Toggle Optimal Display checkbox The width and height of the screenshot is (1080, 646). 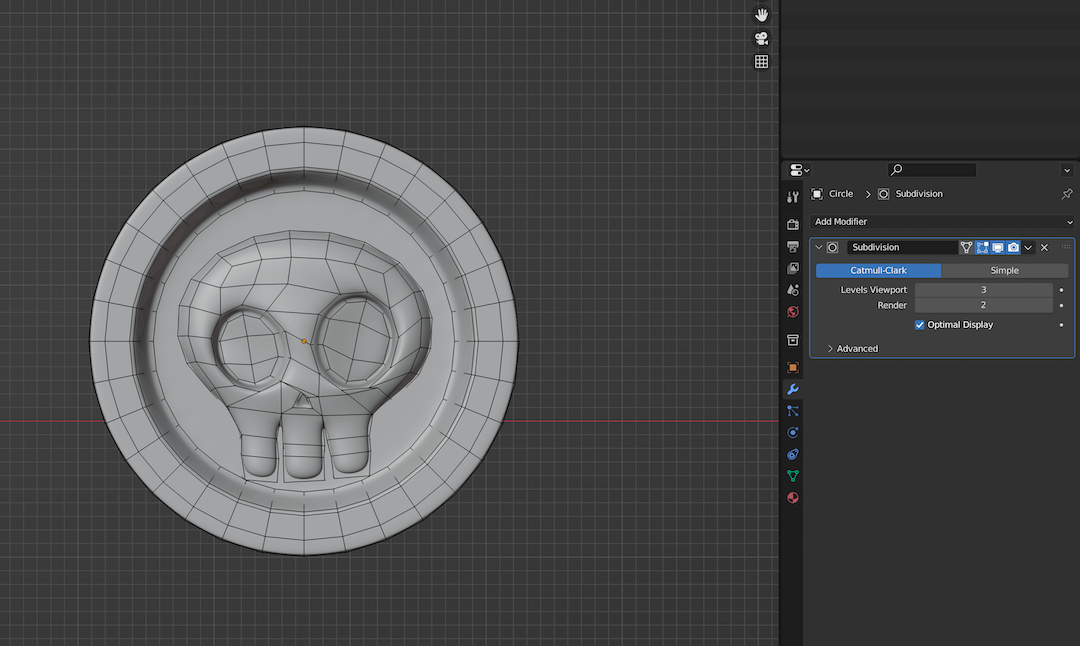tap(919, 324)
